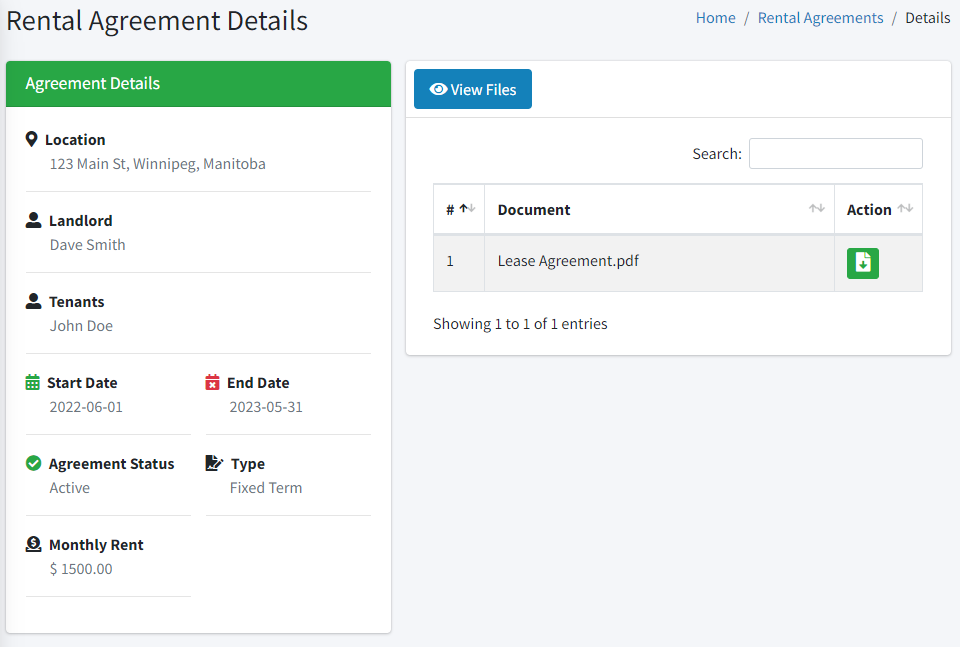The height and width of the screenshot is (647, 960).
Task: Select the Lease Agreement.pdf table row
Action: [678, 263]
